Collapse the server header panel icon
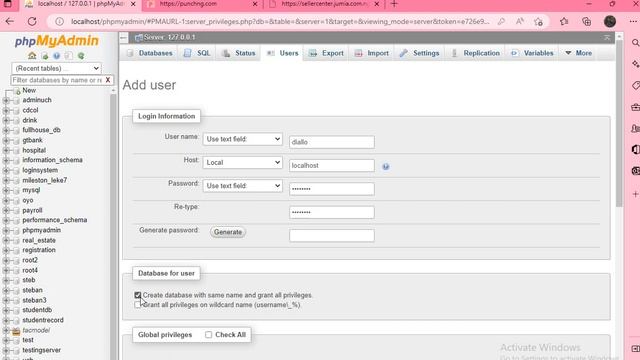This screenshot has height=360, width=640. point(607,38)
